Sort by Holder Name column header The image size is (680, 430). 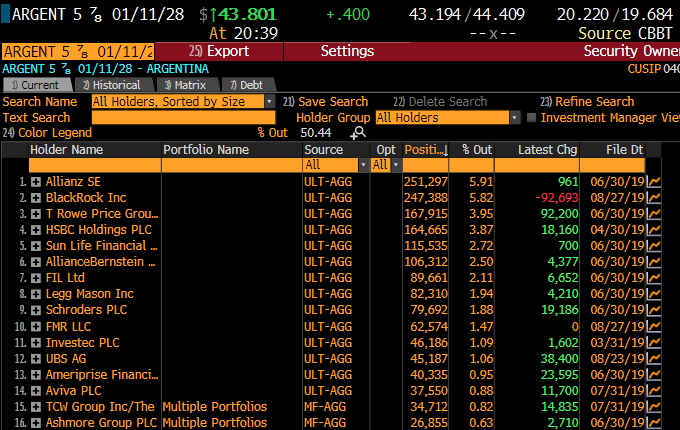click(95, 150)
